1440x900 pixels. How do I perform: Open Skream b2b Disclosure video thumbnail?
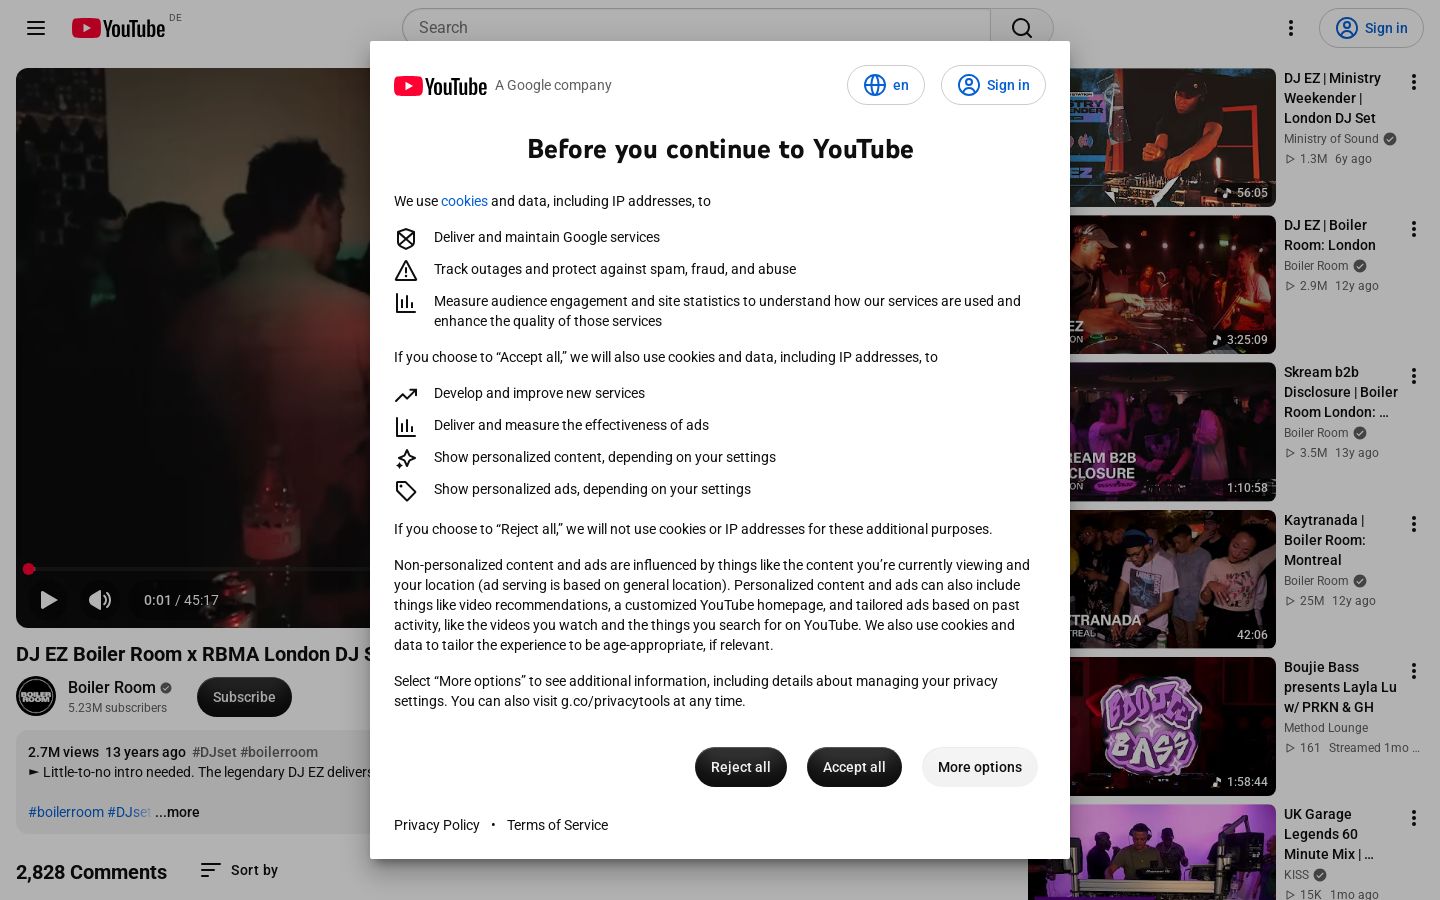click(1172, 431)
